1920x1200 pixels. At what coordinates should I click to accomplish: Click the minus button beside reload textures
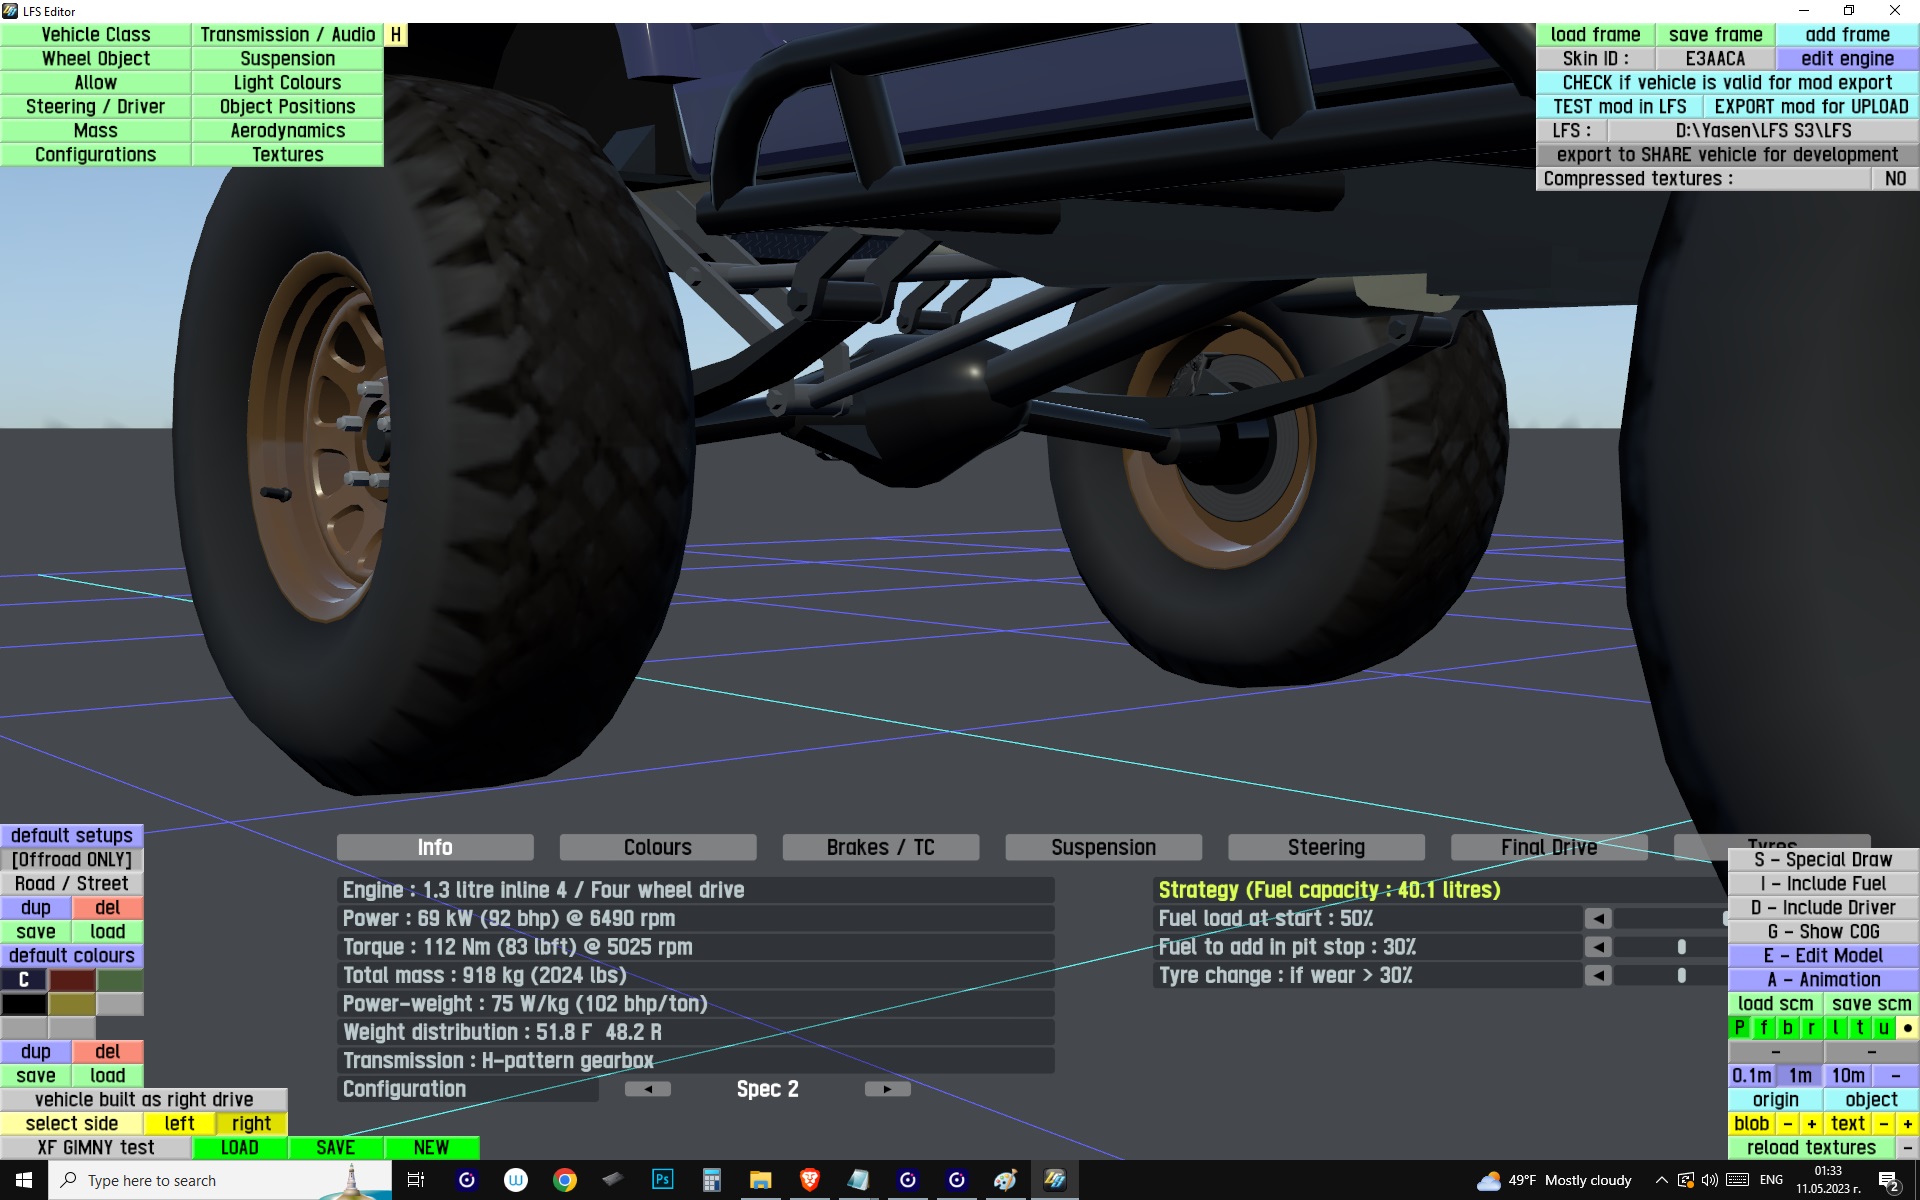coord(1907,1148)
